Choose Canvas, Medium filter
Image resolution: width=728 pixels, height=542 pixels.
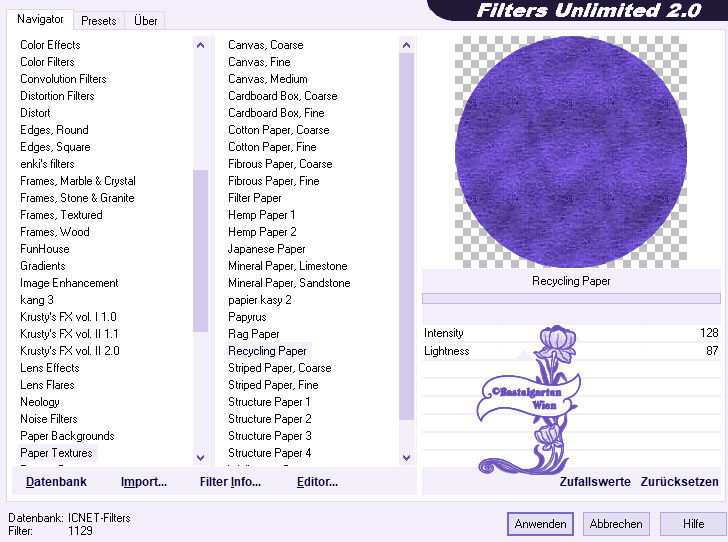(267, 79)
